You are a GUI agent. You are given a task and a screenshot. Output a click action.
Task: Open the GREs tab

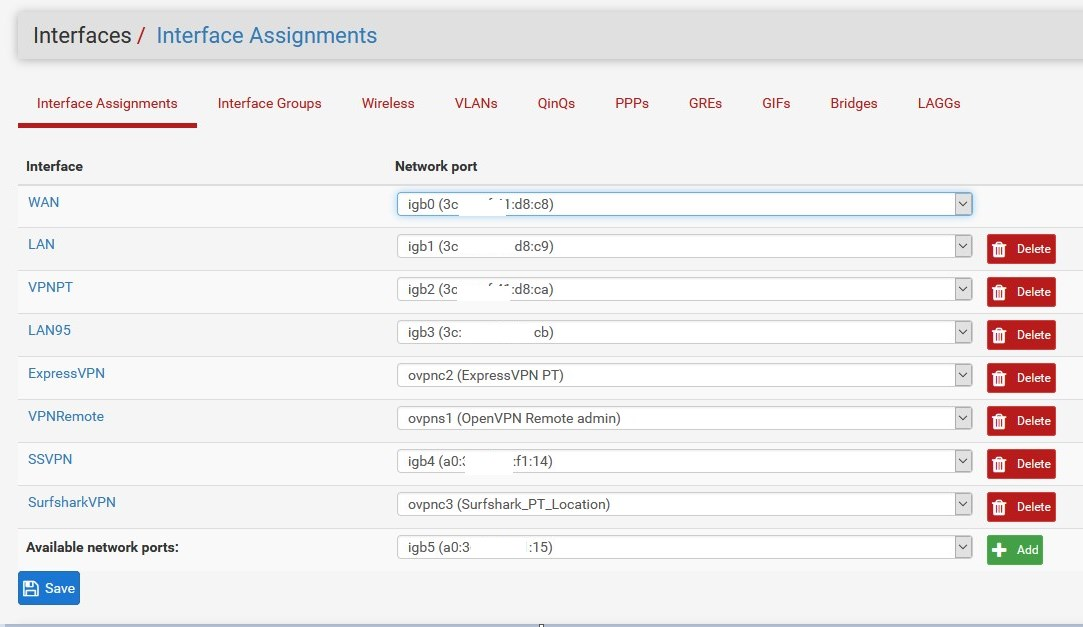tap(705, 104)
